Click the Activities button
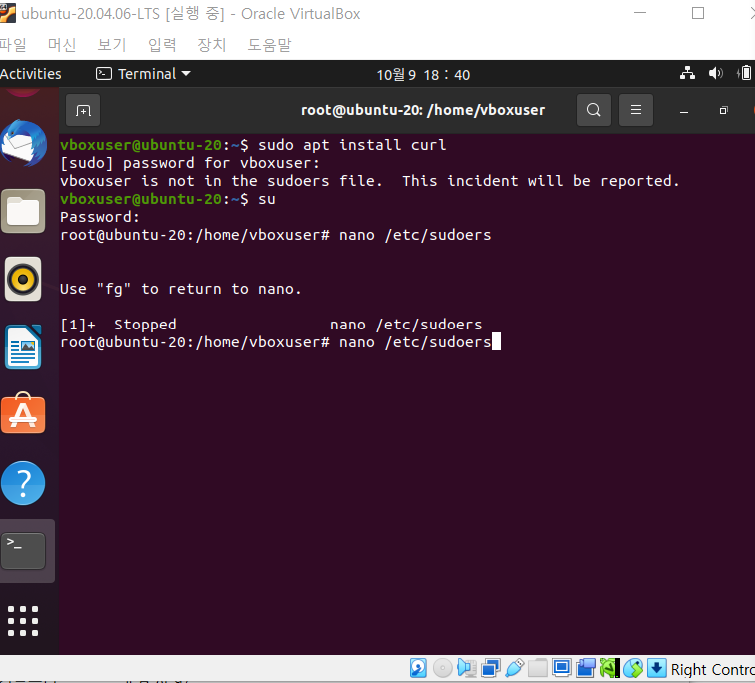This screenshot has height=683, width=755. (x=30, y=74)
